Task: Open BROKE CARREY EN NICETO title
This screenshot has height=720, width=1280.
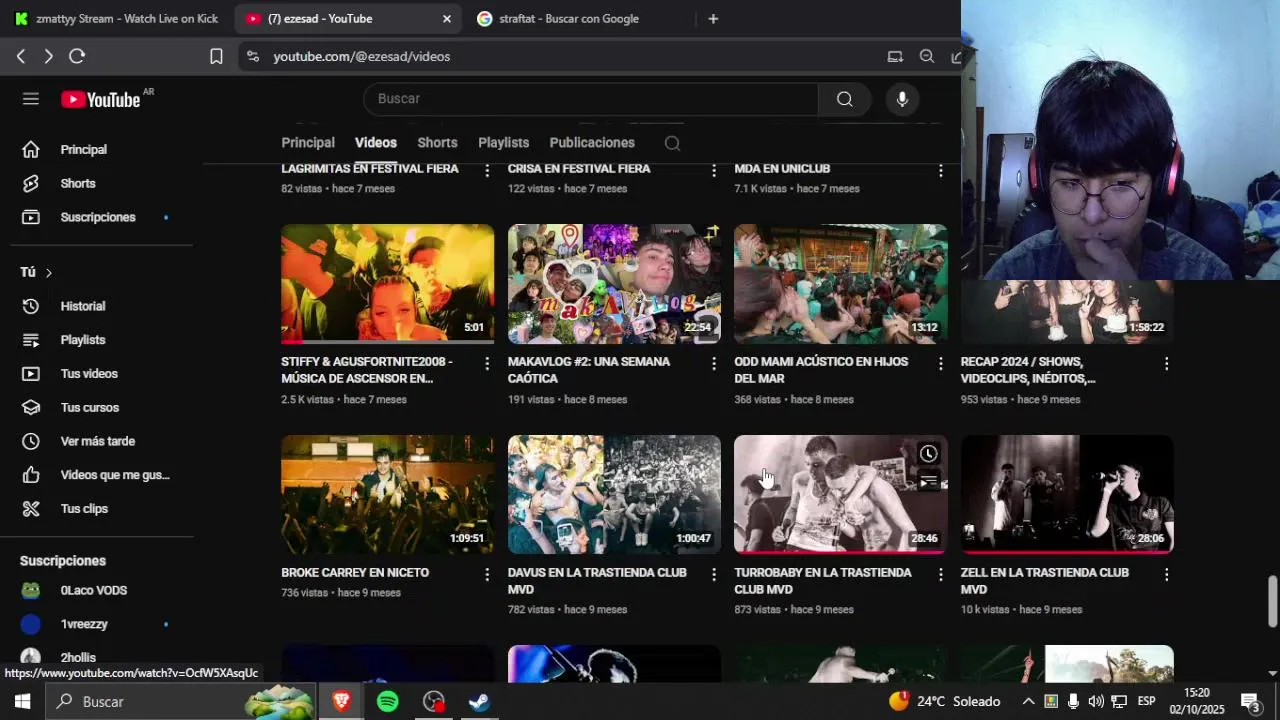Action: [355, 573]
